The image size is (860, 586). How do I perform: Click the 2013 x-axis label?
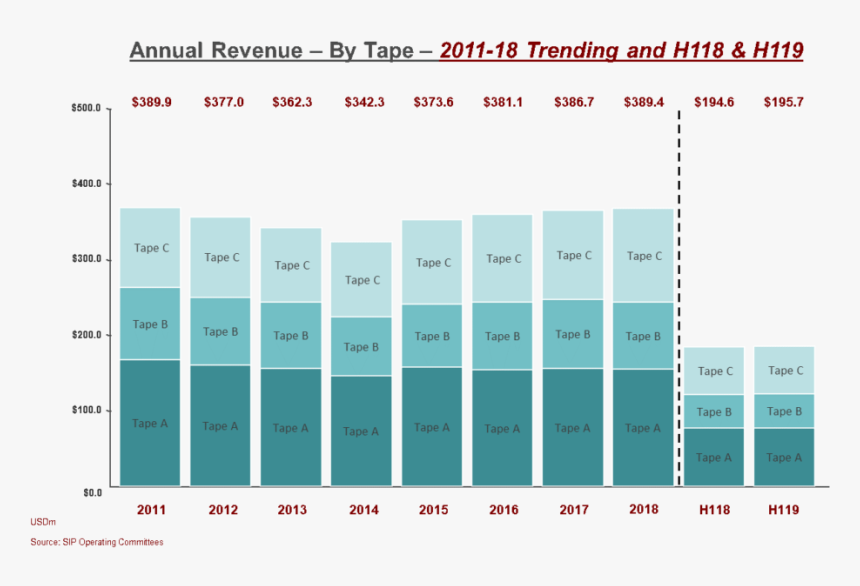pos(292,510)
